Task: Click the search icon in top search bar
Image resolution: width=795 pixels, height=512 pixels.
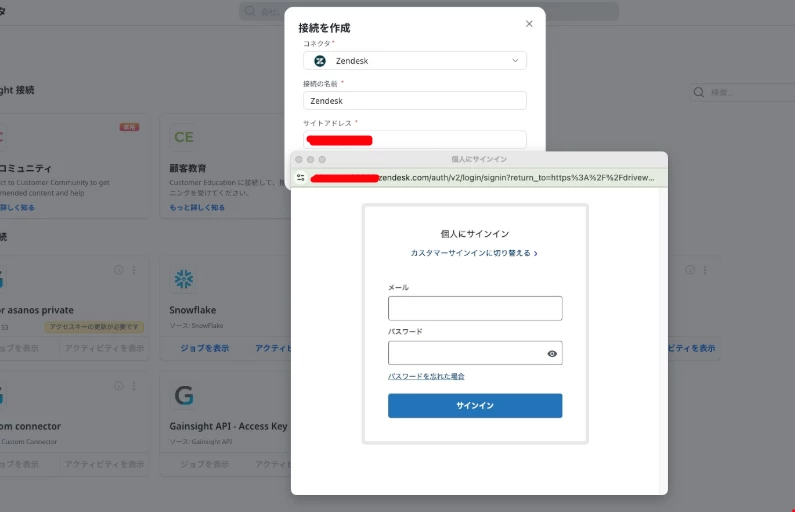Action: [249, 11]
